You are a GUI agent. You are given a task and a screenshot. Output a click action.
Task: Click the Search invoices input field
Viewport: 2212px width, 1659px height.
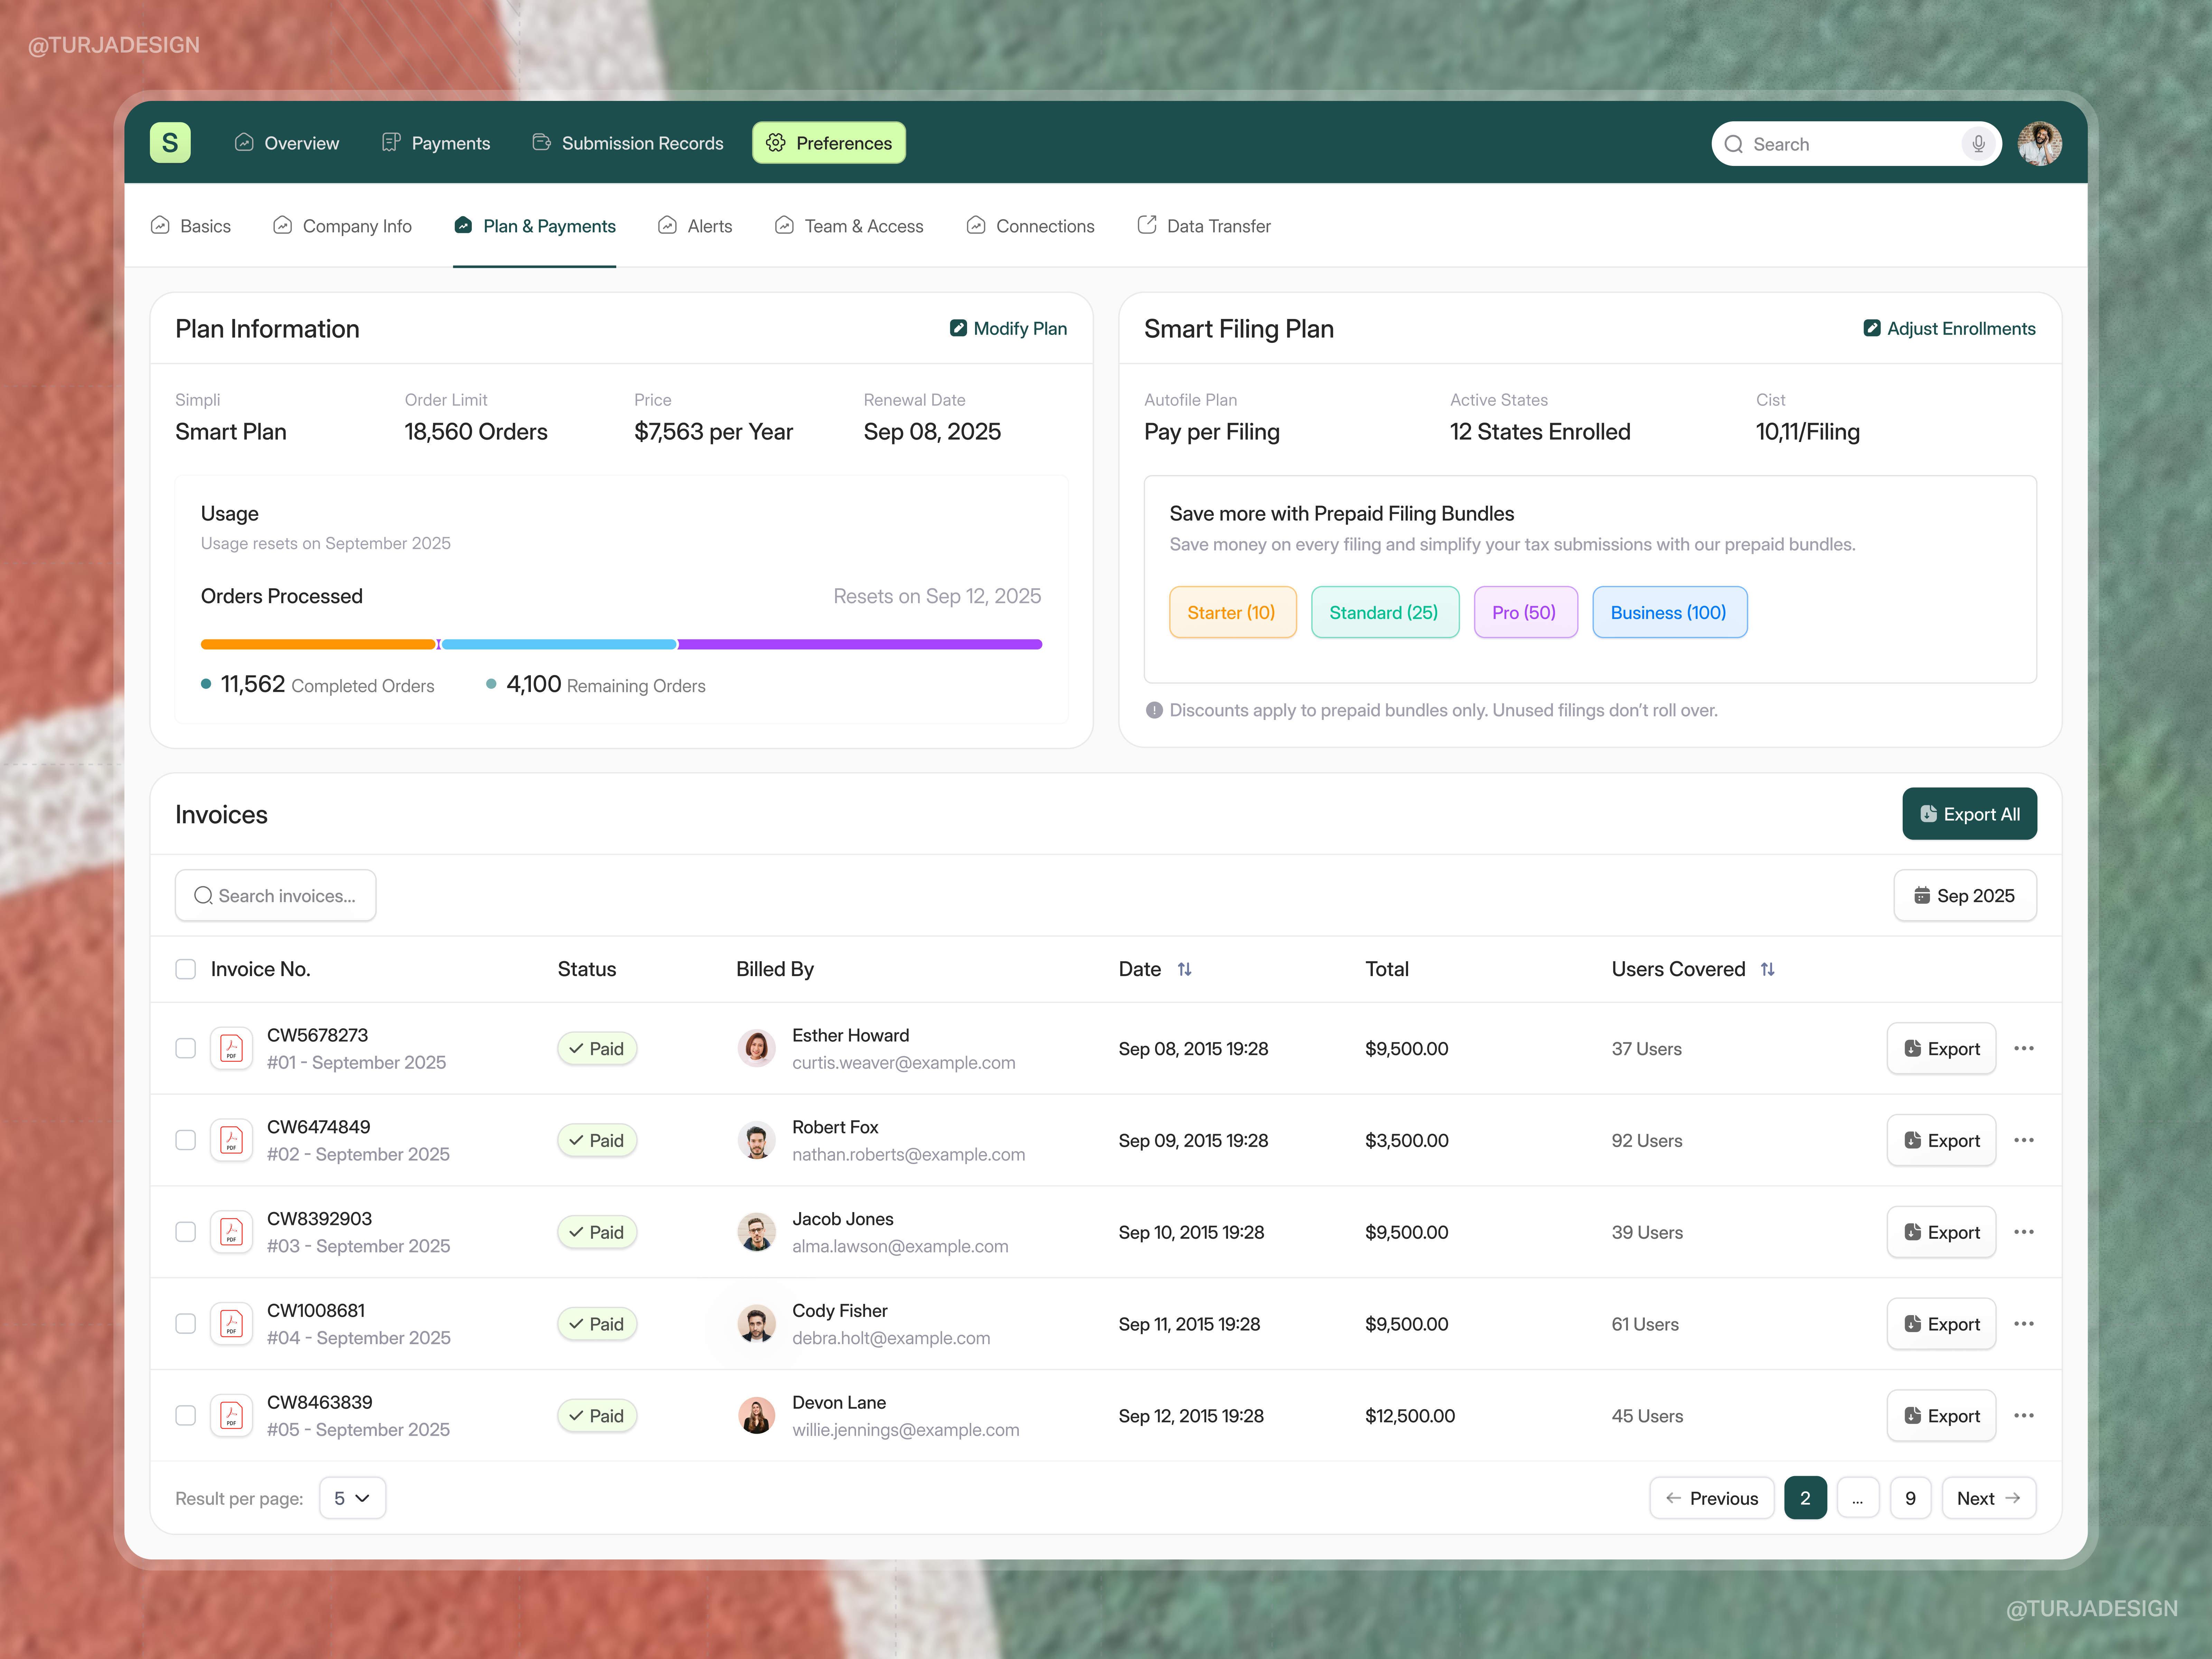(x=276, y=895)
